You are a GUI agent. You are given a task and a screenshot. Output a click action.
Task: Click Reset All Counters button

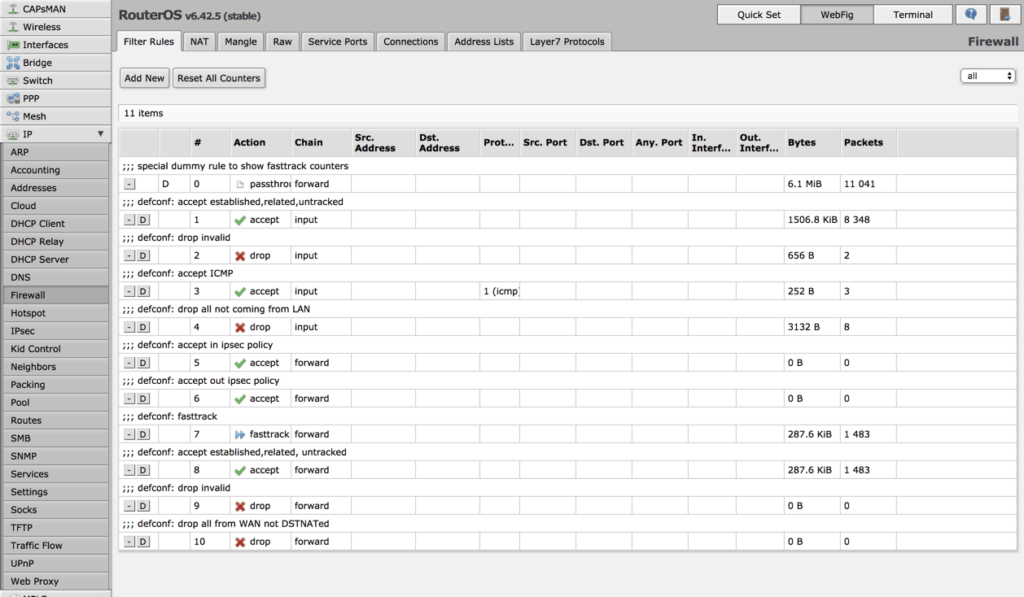click(x=219, y=78)
